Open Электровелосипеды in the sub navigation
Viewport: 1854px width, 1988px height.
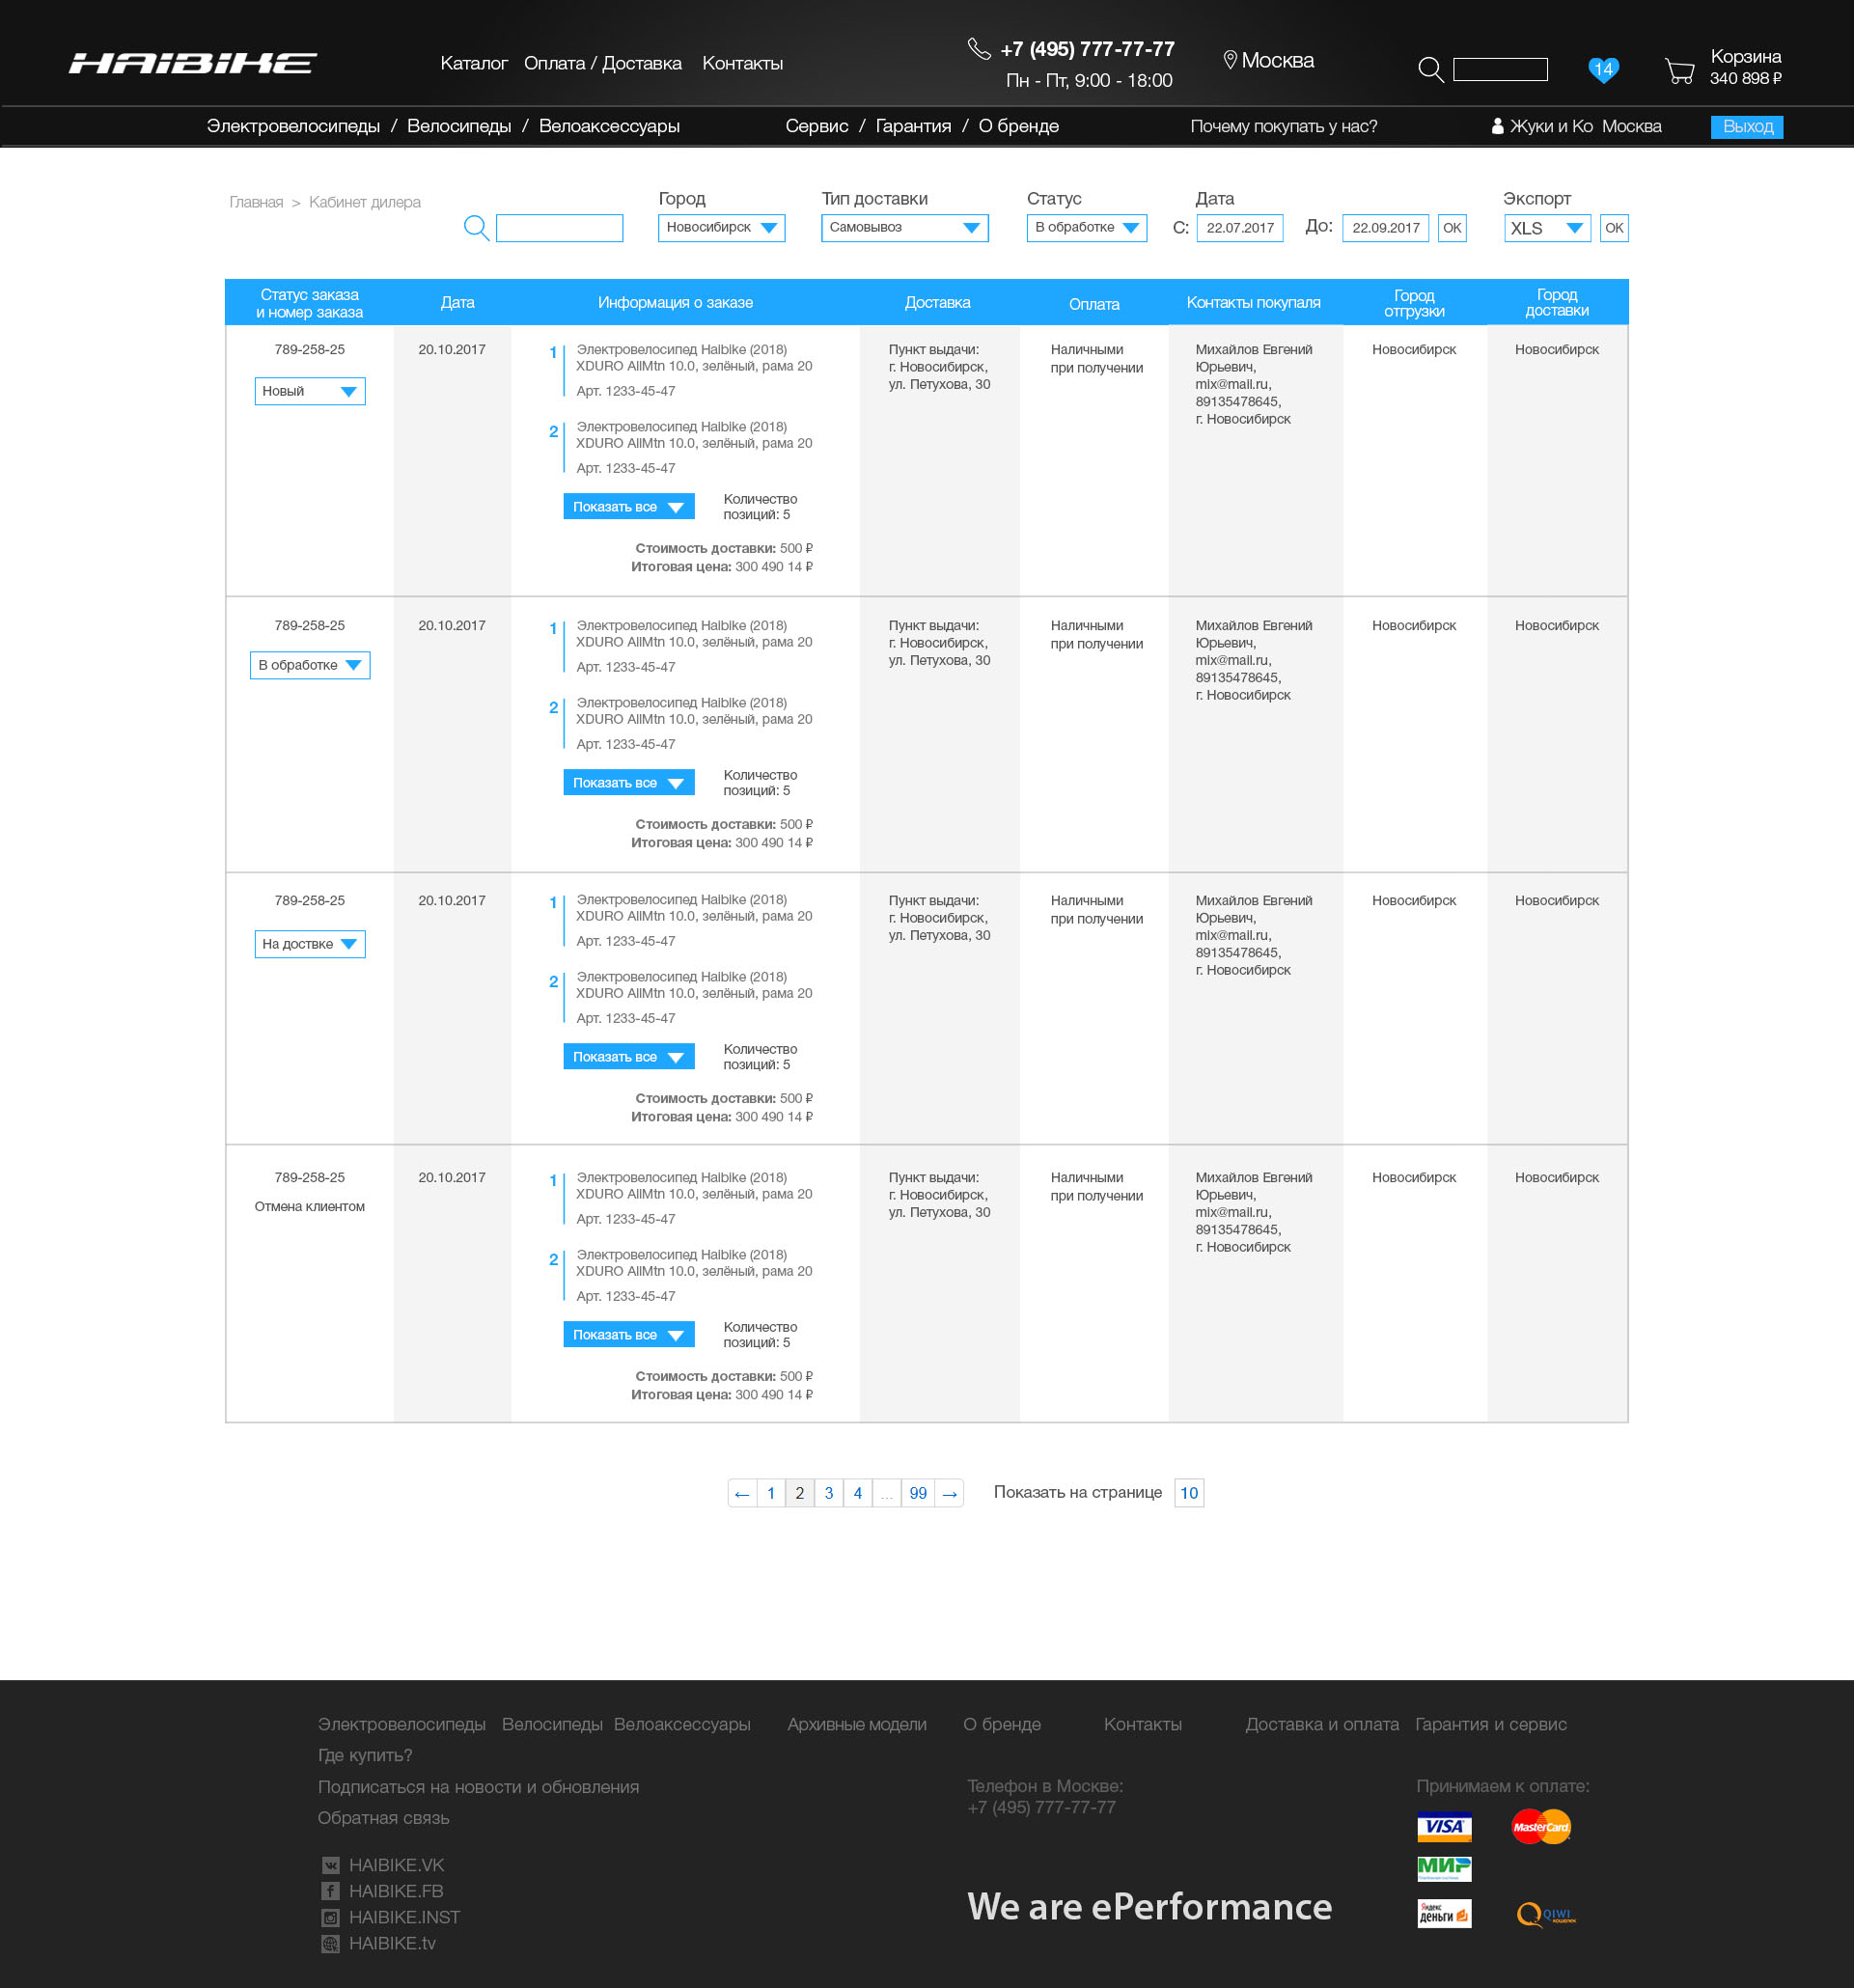pos(293,126)
